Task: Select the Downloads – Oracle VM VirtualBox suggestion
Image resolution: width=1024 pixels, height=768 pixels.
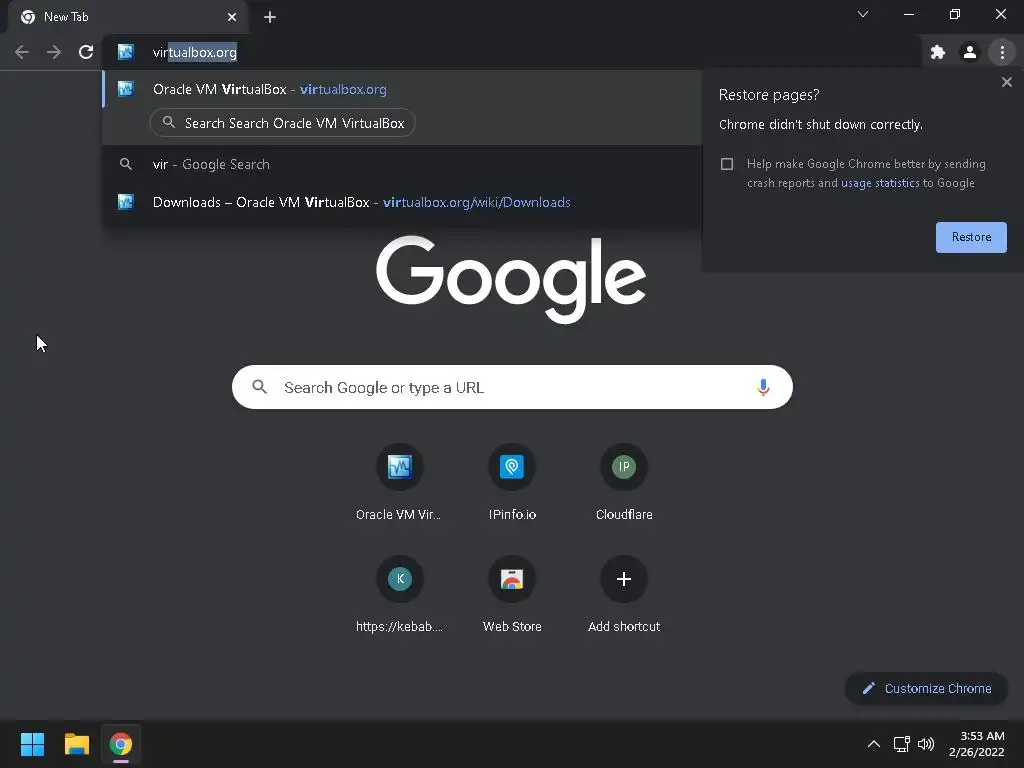Action: coord(402,202)
